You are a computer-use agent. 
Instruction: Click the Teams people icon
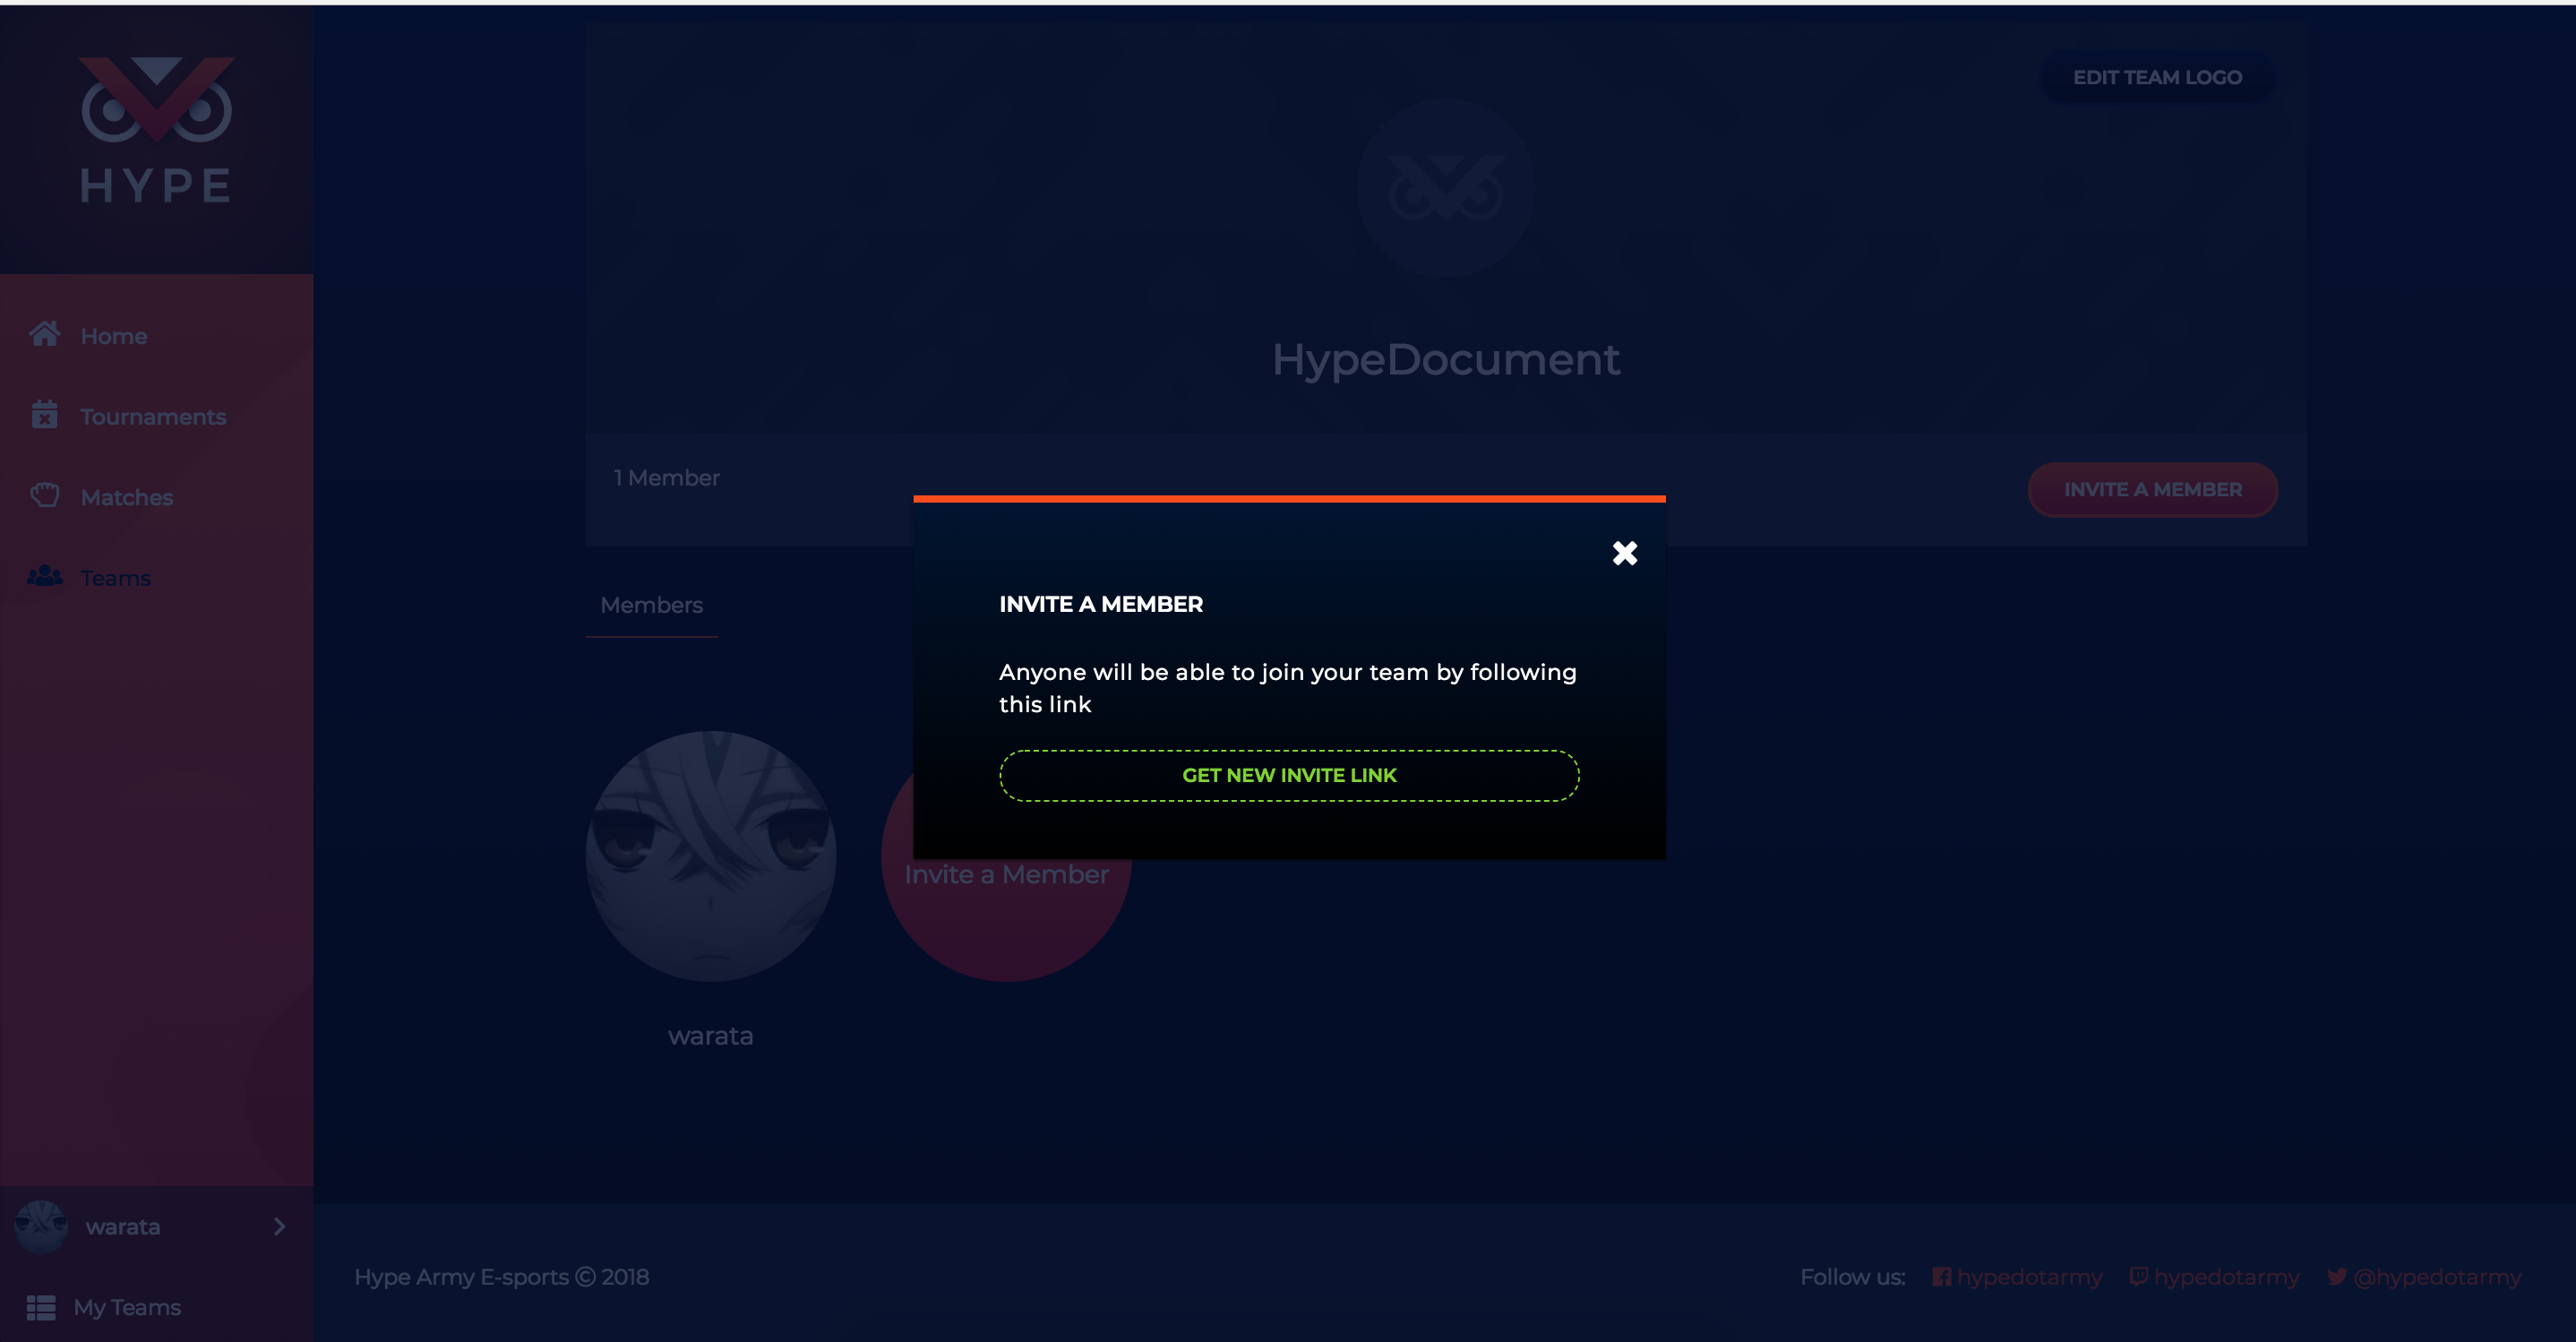[x=44, y=576]
